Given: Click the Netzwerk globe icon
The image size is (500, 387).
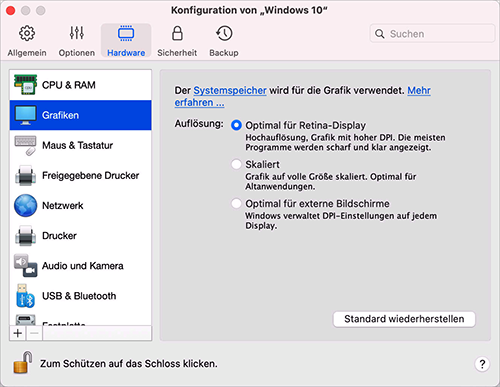Looking at the screenshot, I should coord(25,205).
